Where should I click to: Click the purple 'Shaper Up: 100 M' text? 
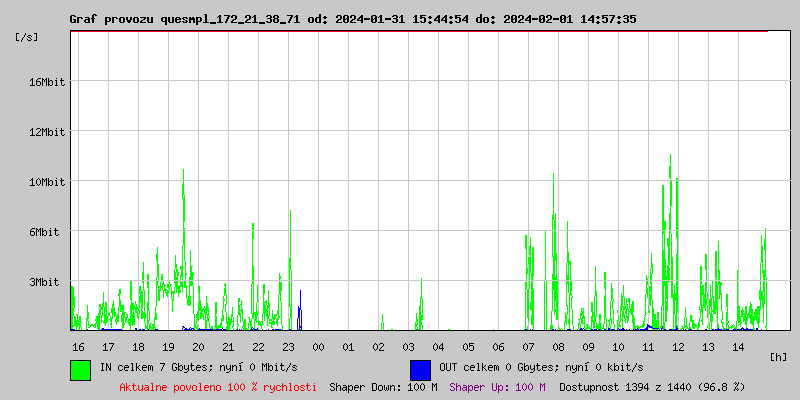[497, 387]
